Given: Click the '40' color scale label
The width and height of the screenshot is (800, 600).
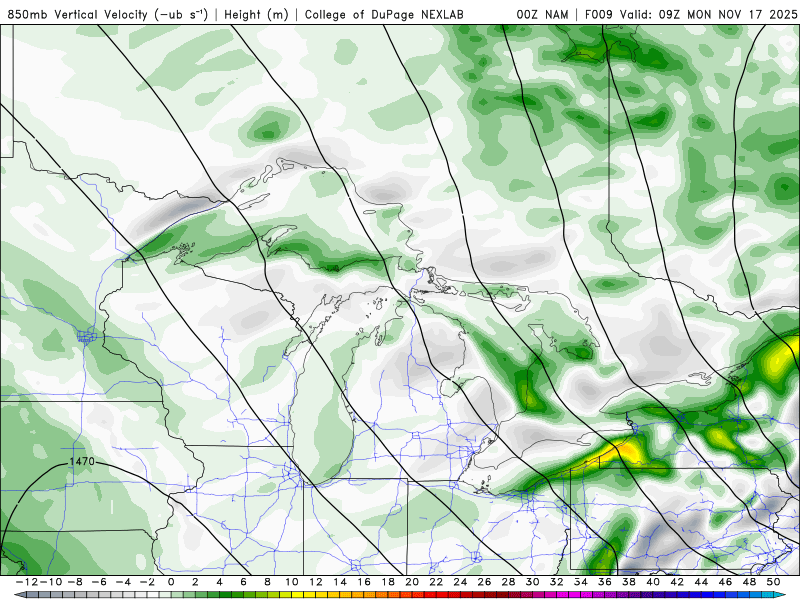Looking at the screenshot, I should tap(653, 582).
